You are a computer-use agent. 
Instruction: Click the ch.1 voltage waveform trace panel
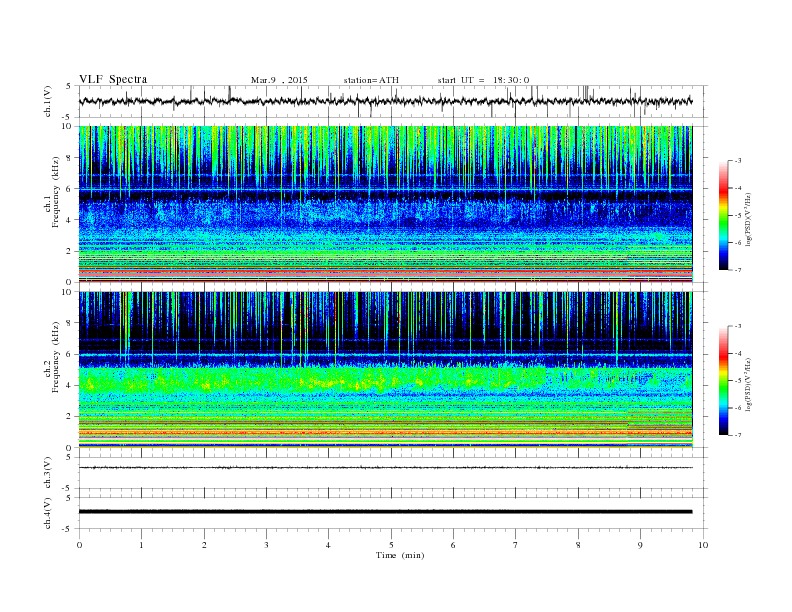[x=393, y=101]
